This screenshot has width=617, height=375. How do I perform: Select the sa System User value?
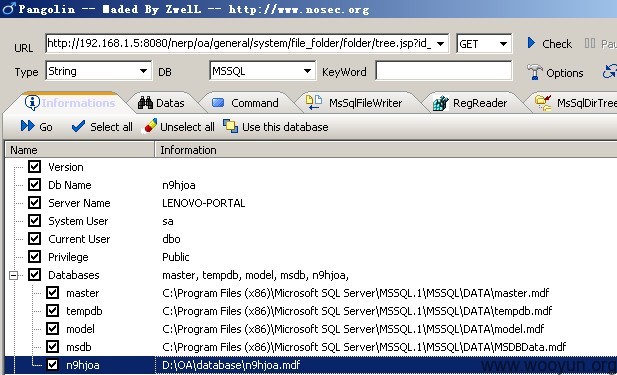168,222
